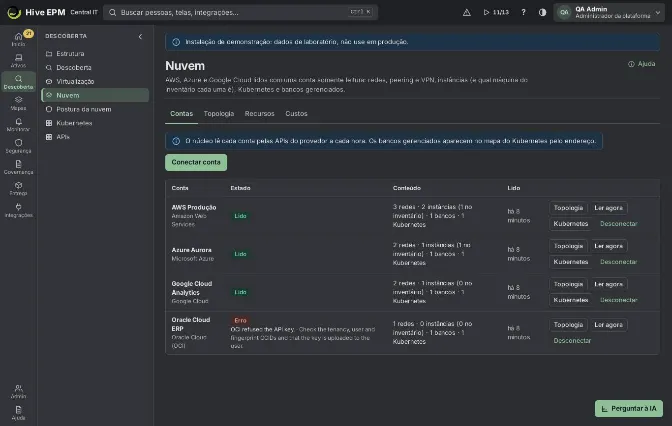Open Topologia for AWS Produção
672x426 pixels.
click(x=568, y=208)
